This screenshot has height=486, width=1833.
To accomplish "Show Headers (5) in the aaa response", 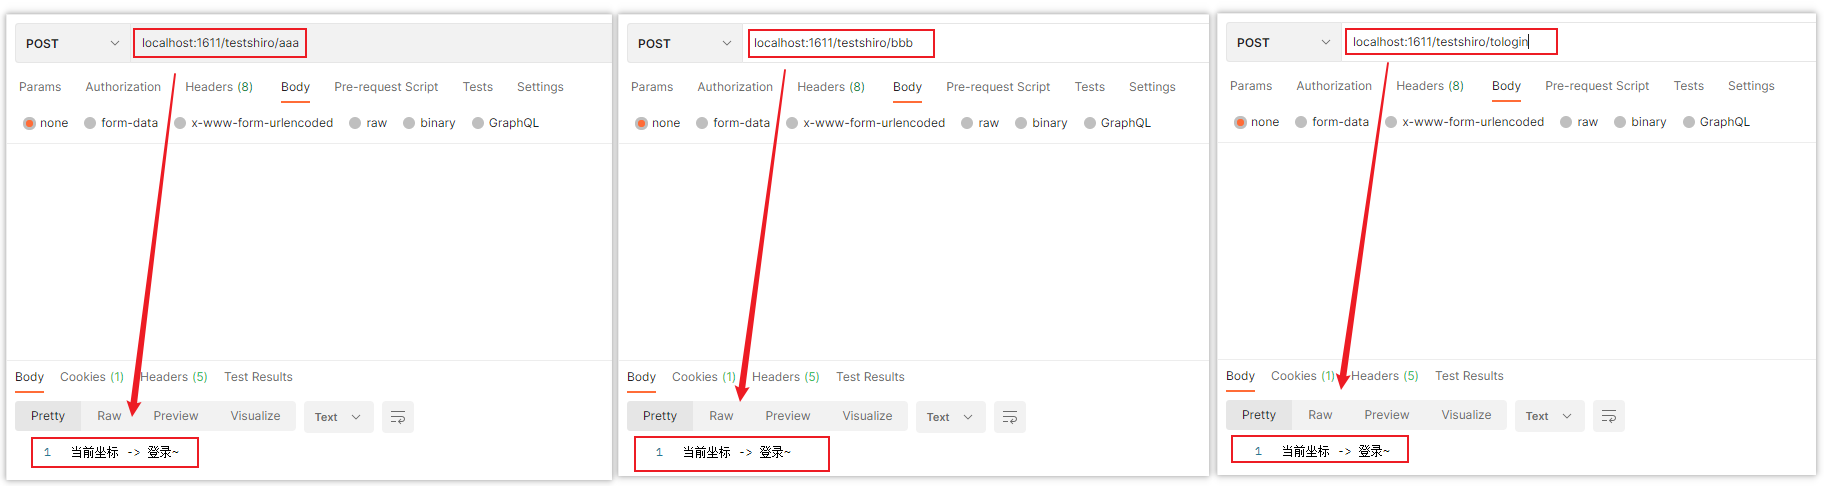I will 174,377.
